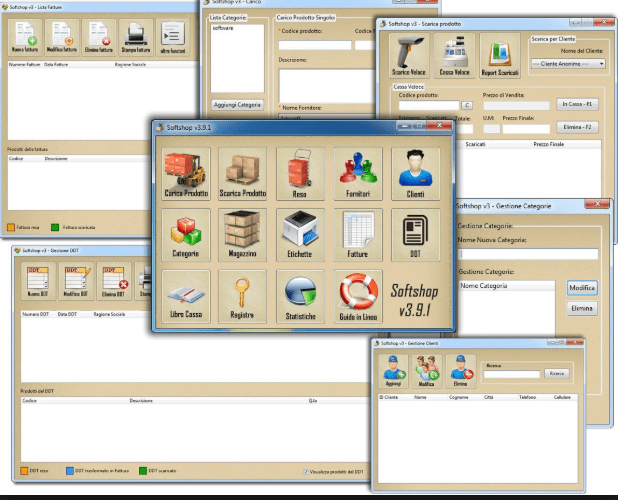Viewport: 618px width, 500px height.
Task: Click Nome Categoria column header
Action: (x=484, y=286)
